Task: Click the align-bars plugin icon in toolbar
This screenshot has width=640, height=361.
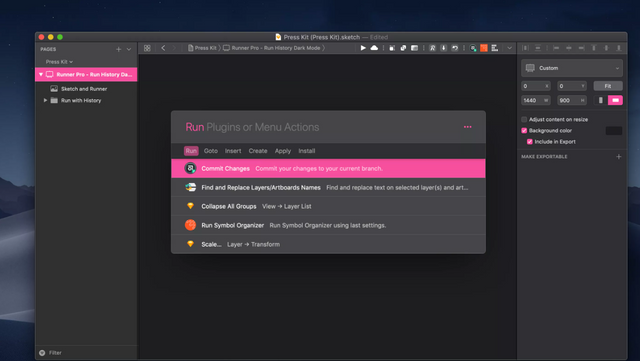Action: (x=495, y=48)
